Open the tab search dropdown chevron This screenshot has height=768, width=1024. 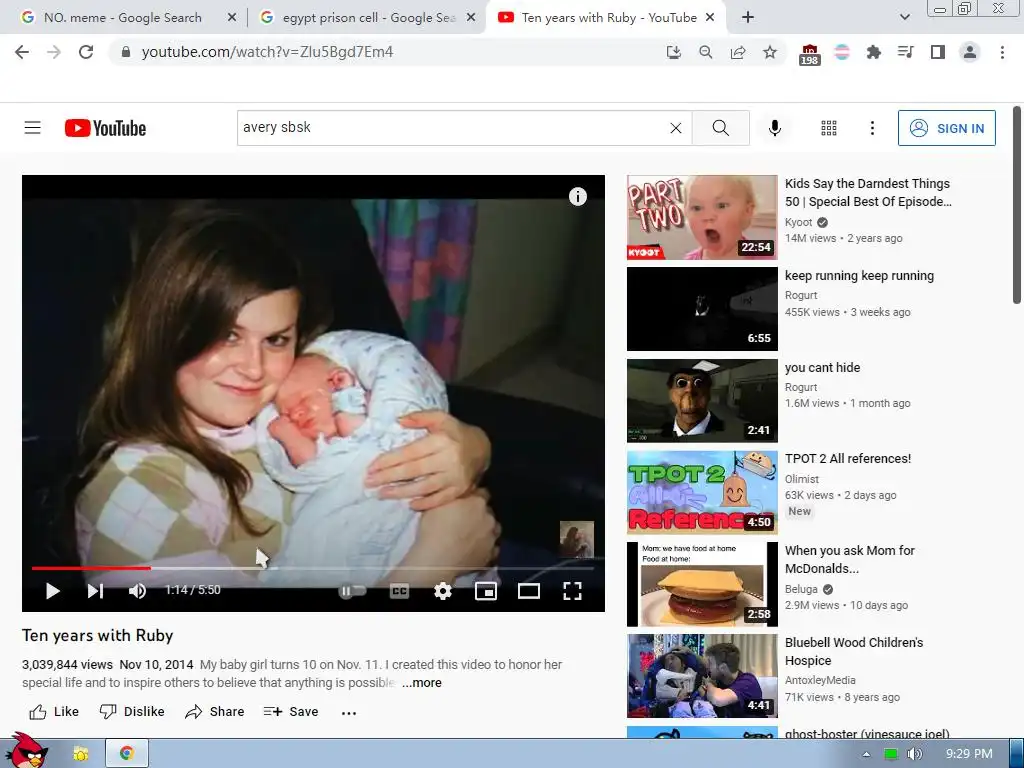(904, 18)
